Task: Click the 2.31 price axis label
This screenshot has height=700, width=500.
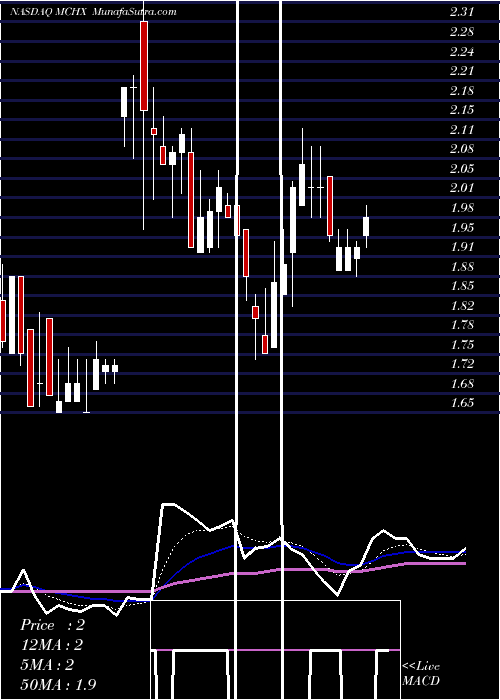Action: [462, 12]
